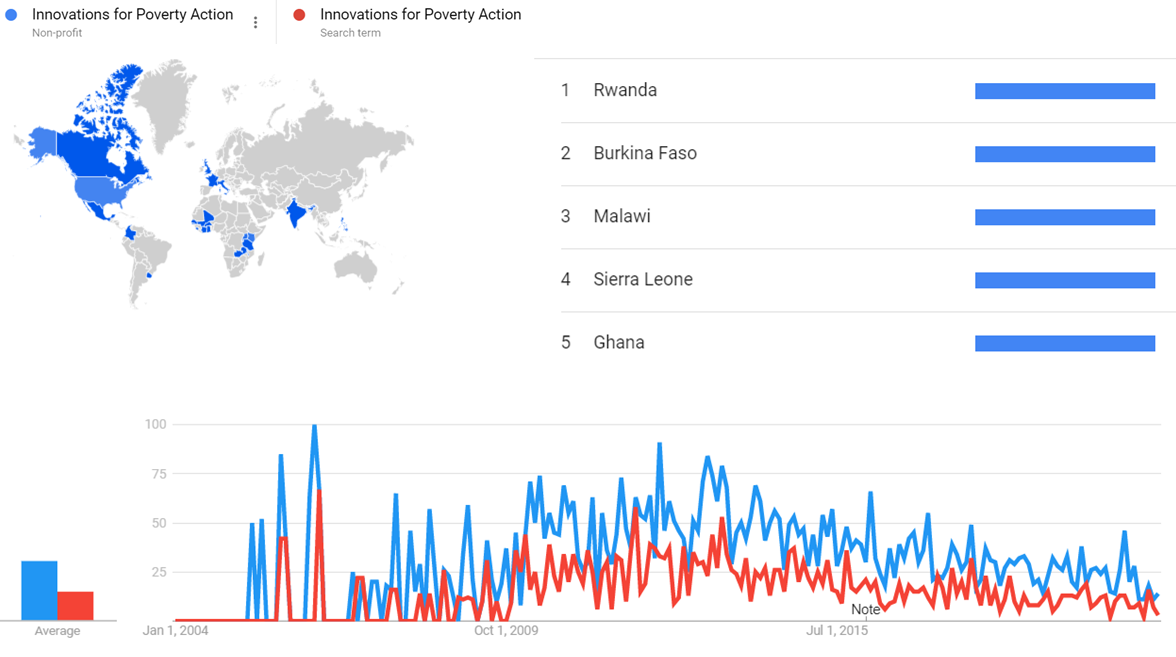The height and width of the screenshot is (657, 1176).
Task: Select Malawi in the region list
Action: (x=622, y=216)
